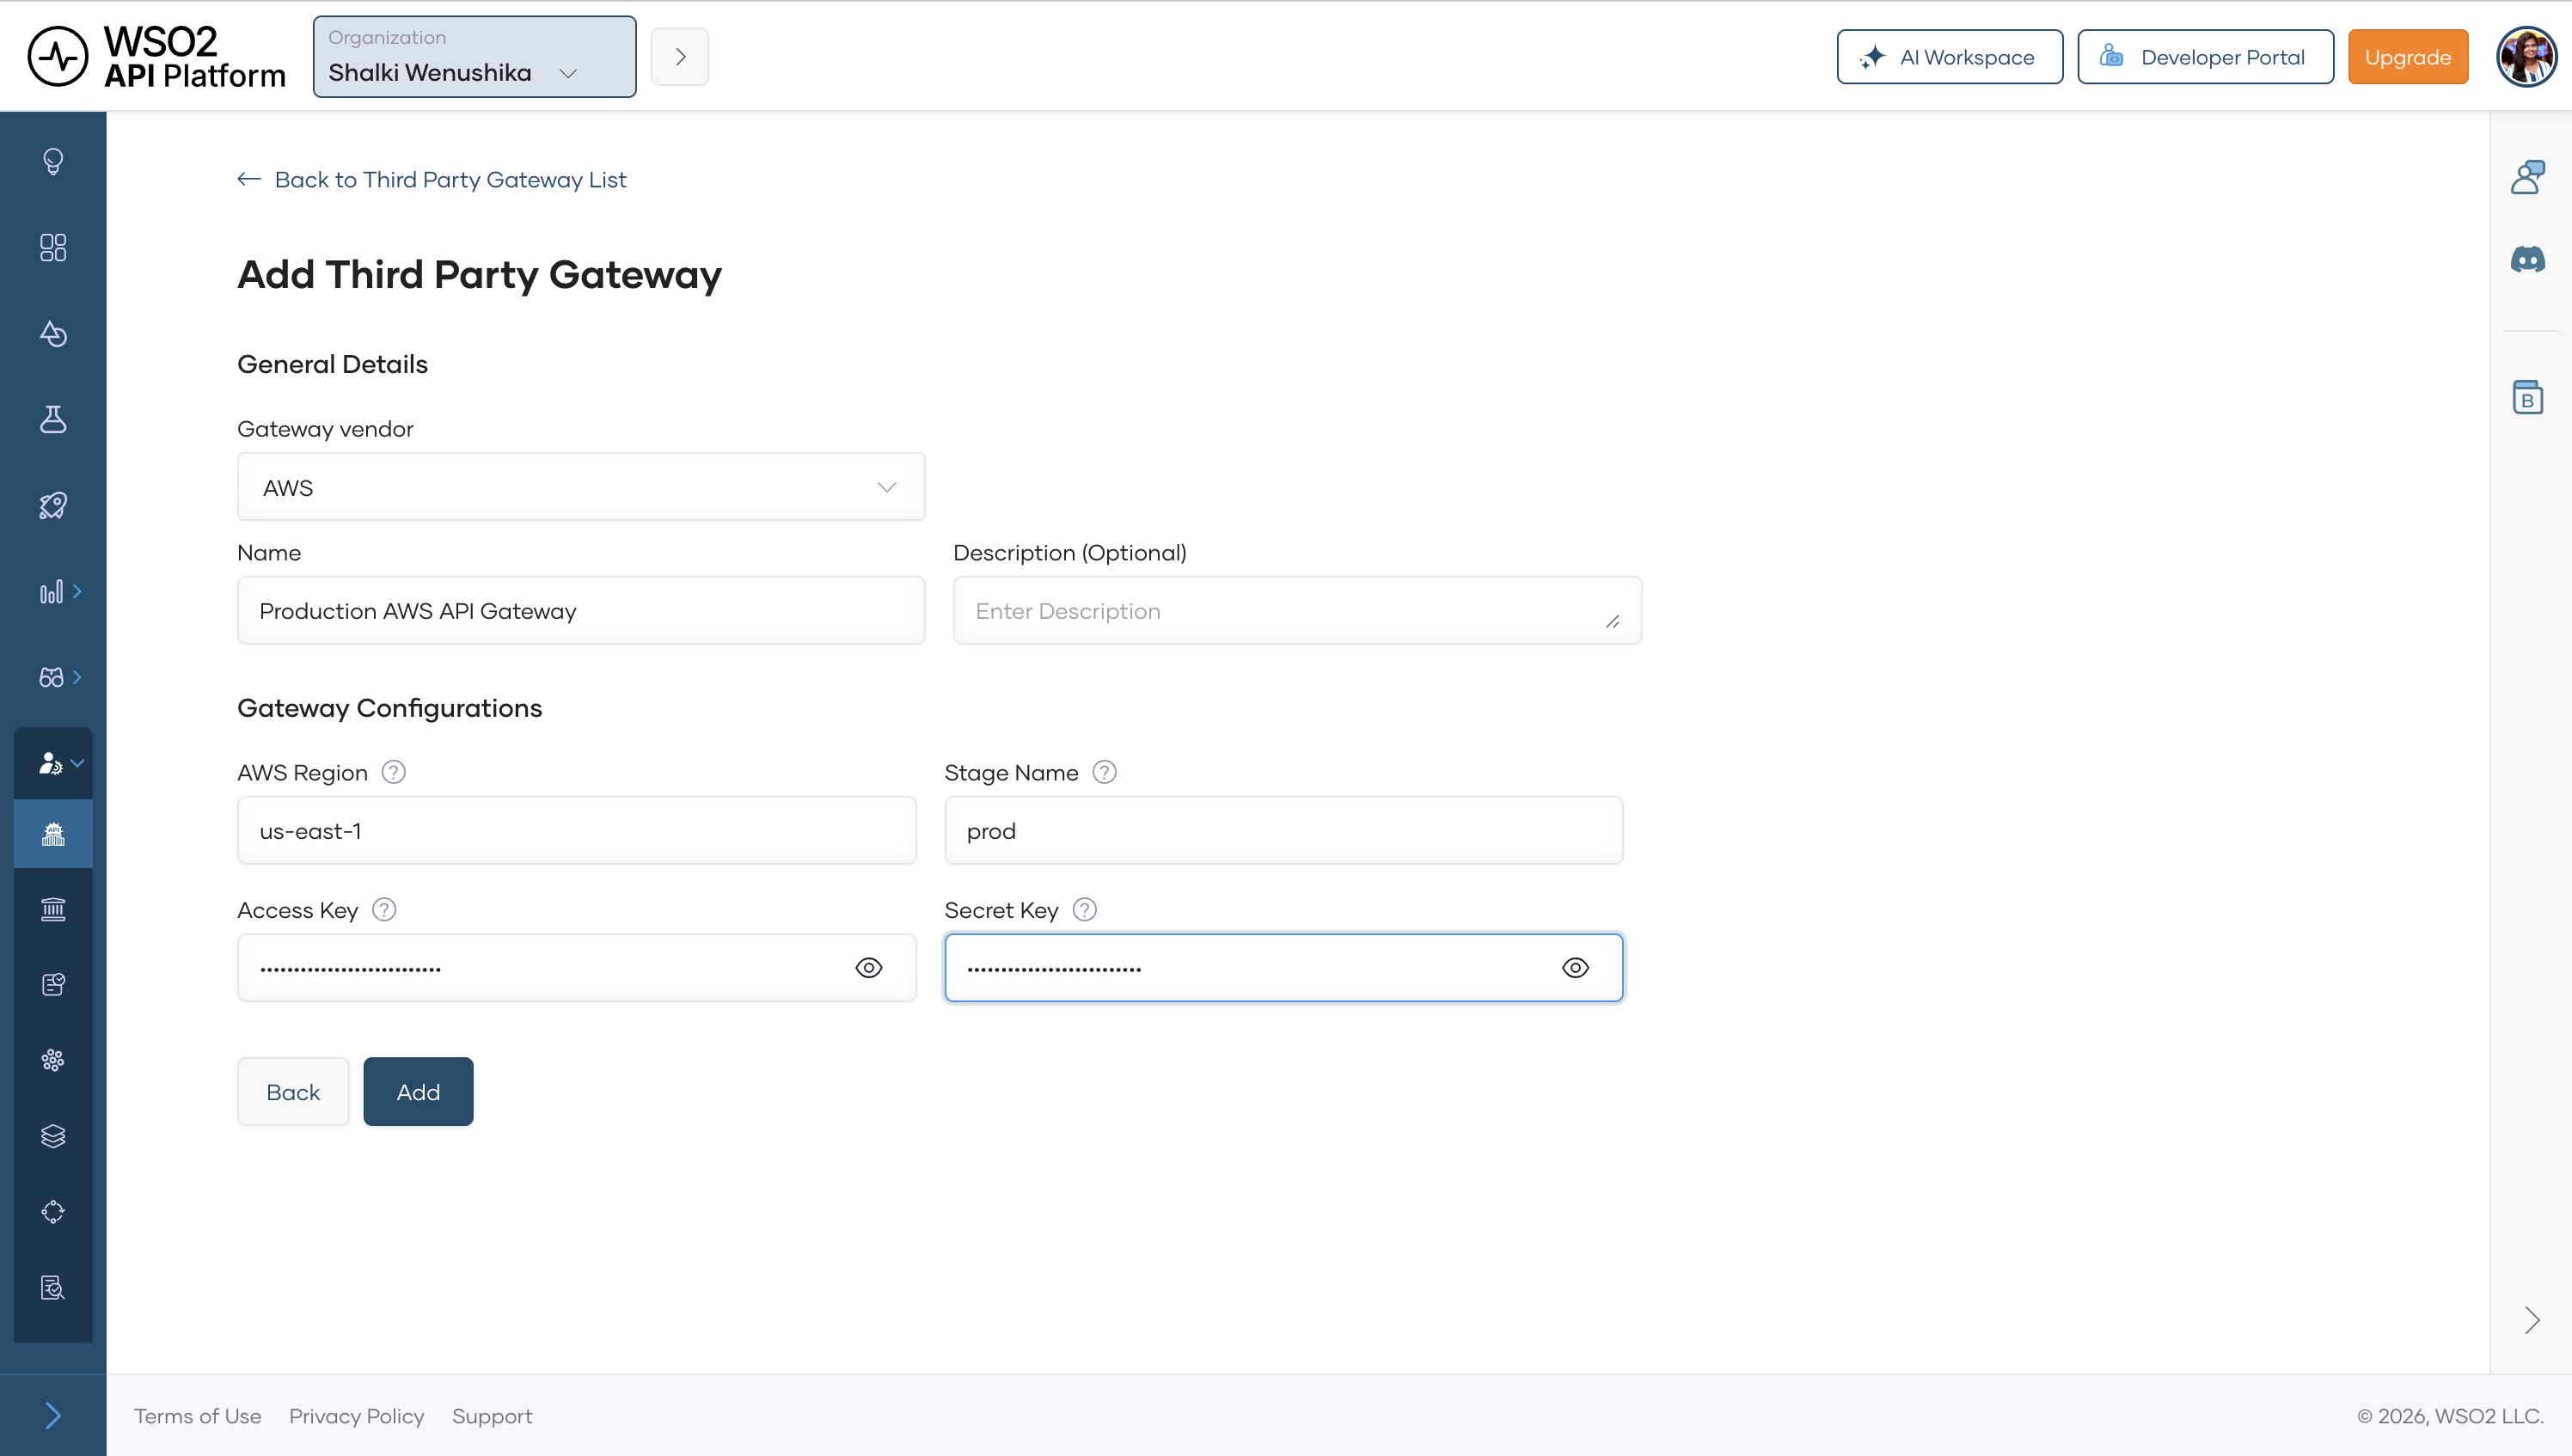Open the bank columns icon in sidebar
The image size is (2572, 1456).
pos(53,909)
